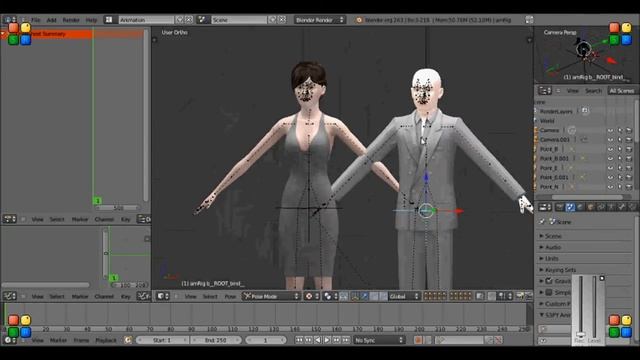Open the Object properties tab
Viewport: 640px width, 360px height.
(x=590, y=207)
